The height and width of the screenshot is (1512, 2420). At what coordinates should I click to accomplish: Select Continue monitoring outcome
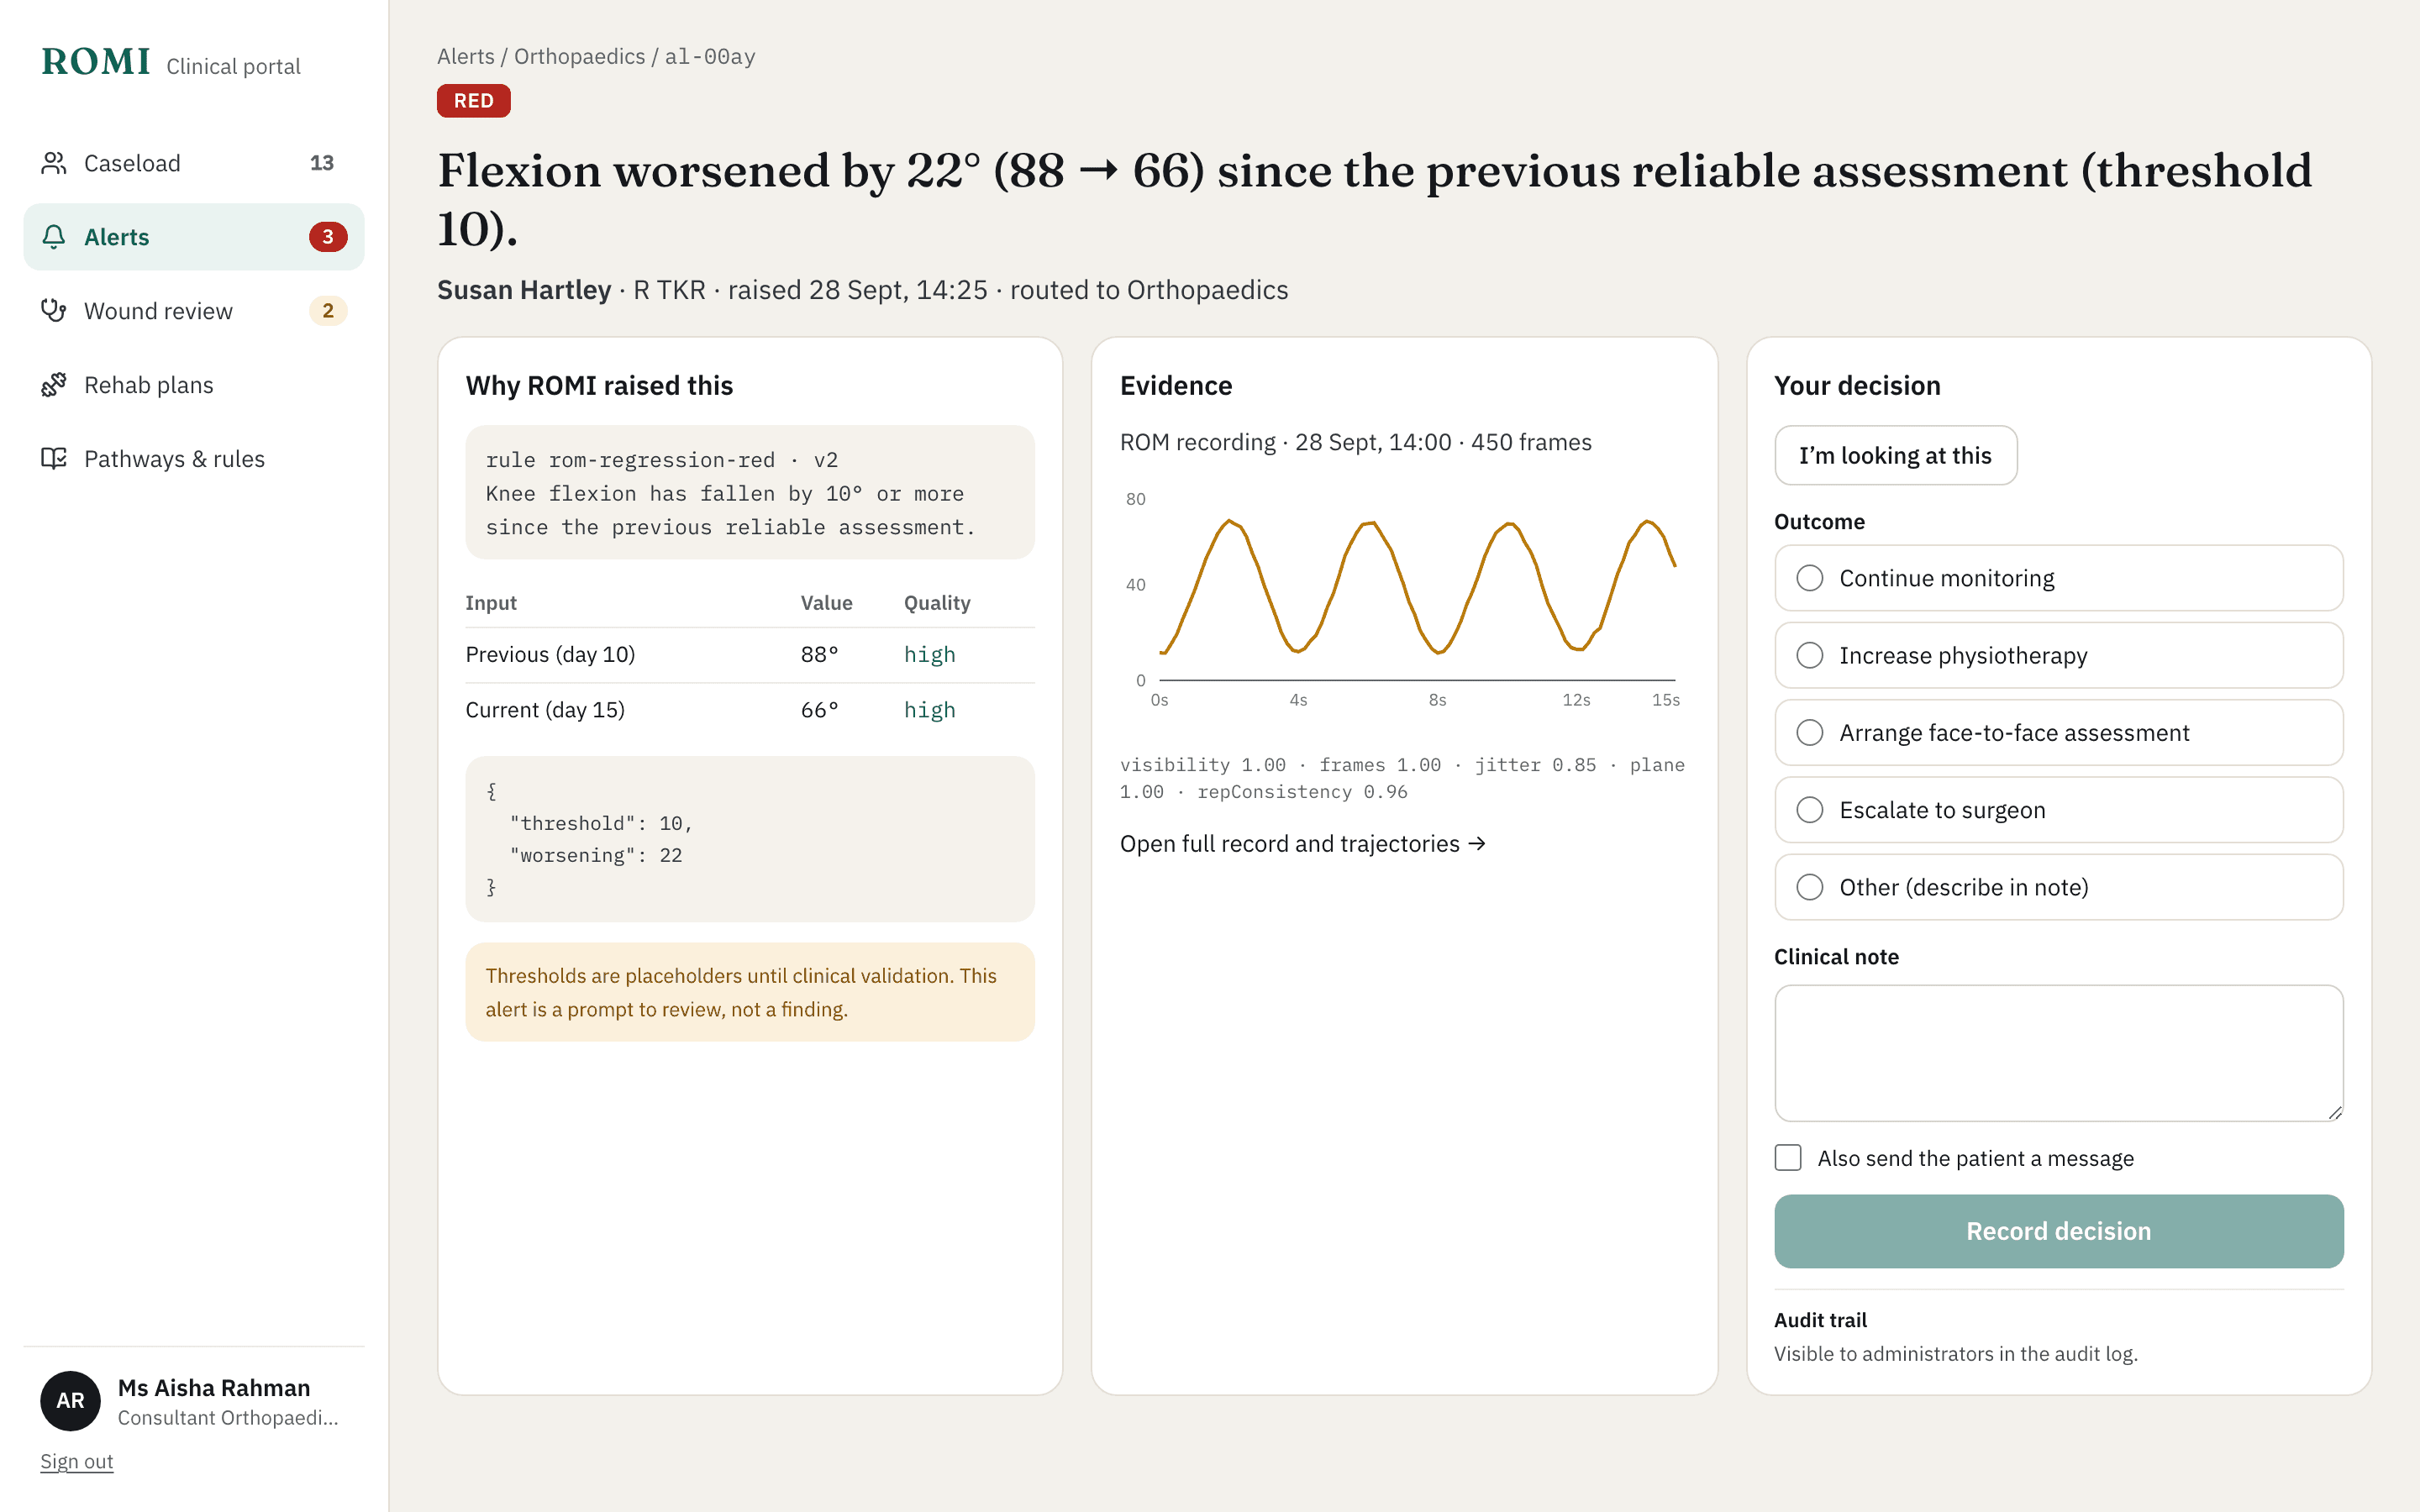tap(2058, 578)
